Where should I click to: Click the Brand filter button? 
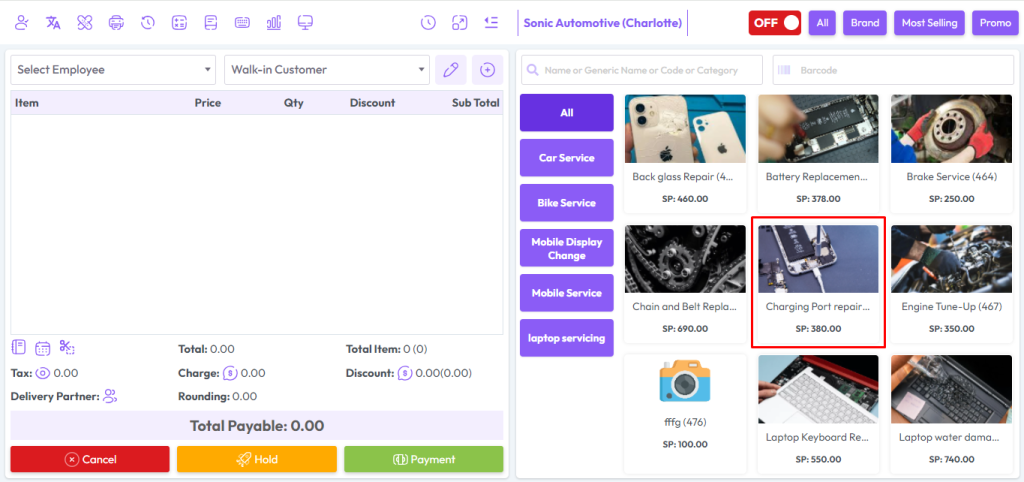coord(865,23)
